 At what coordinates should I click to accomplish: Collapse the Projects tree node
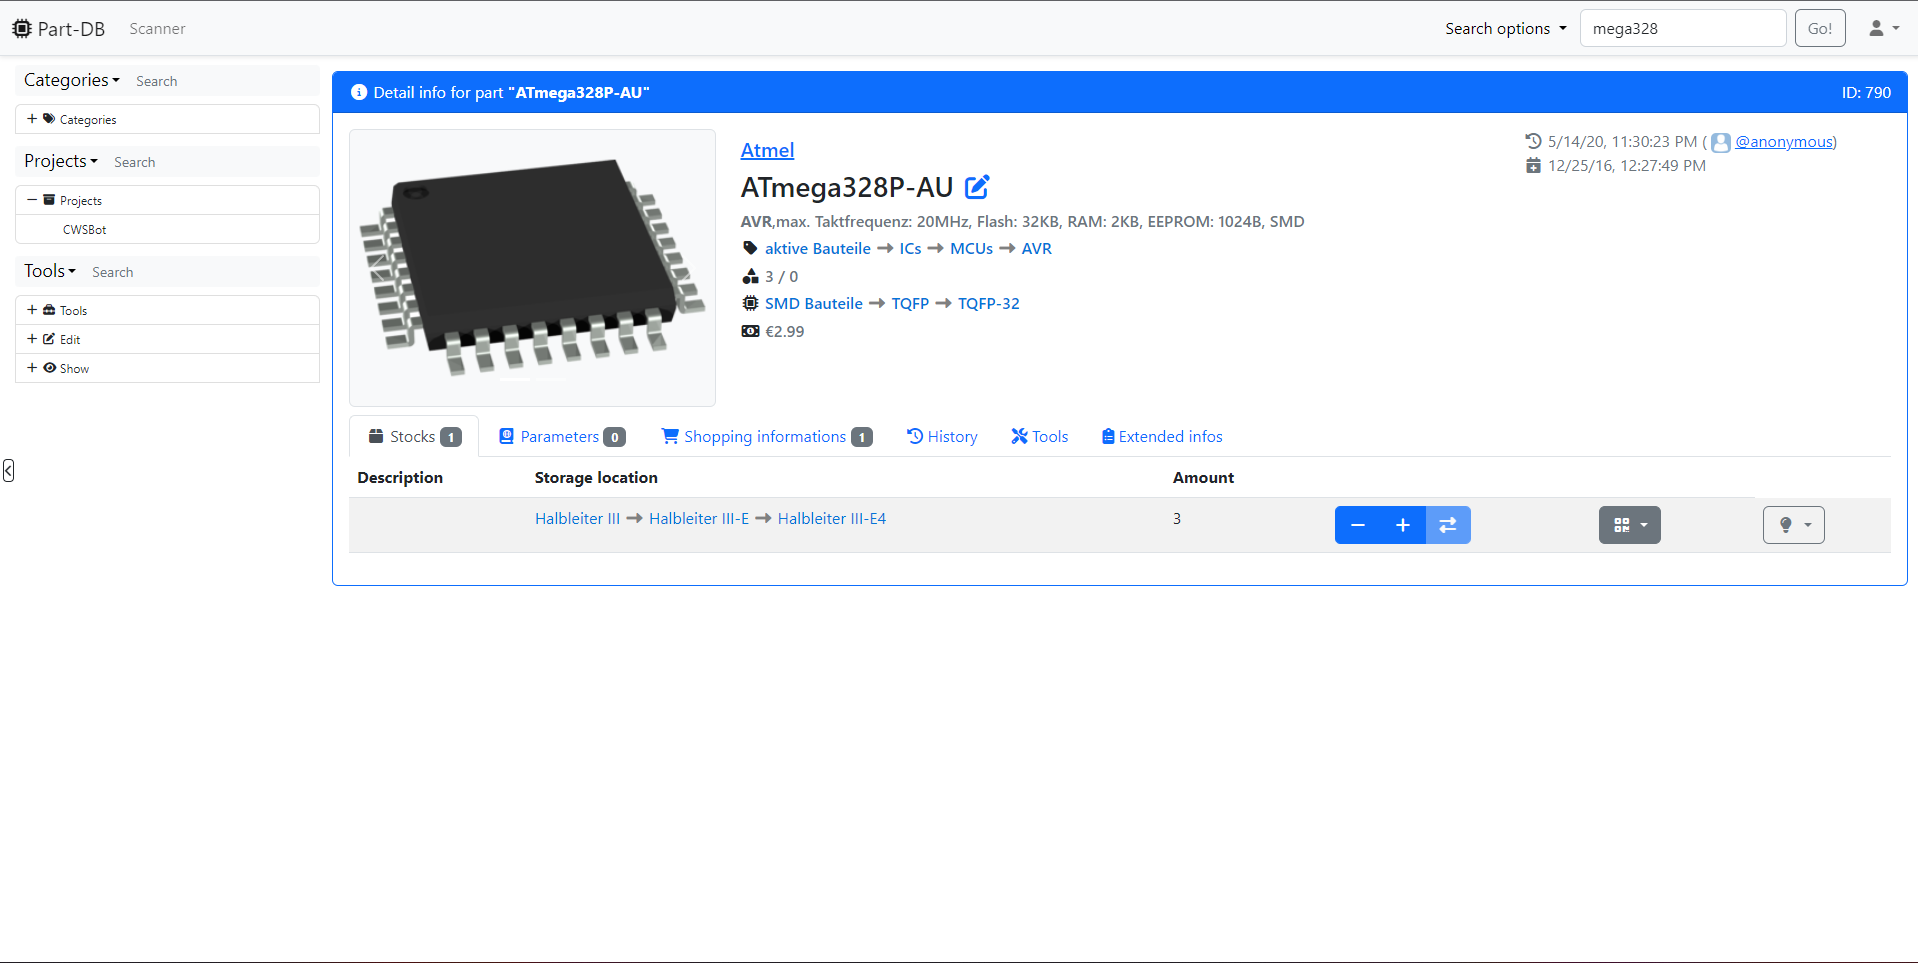coord(32,200)
